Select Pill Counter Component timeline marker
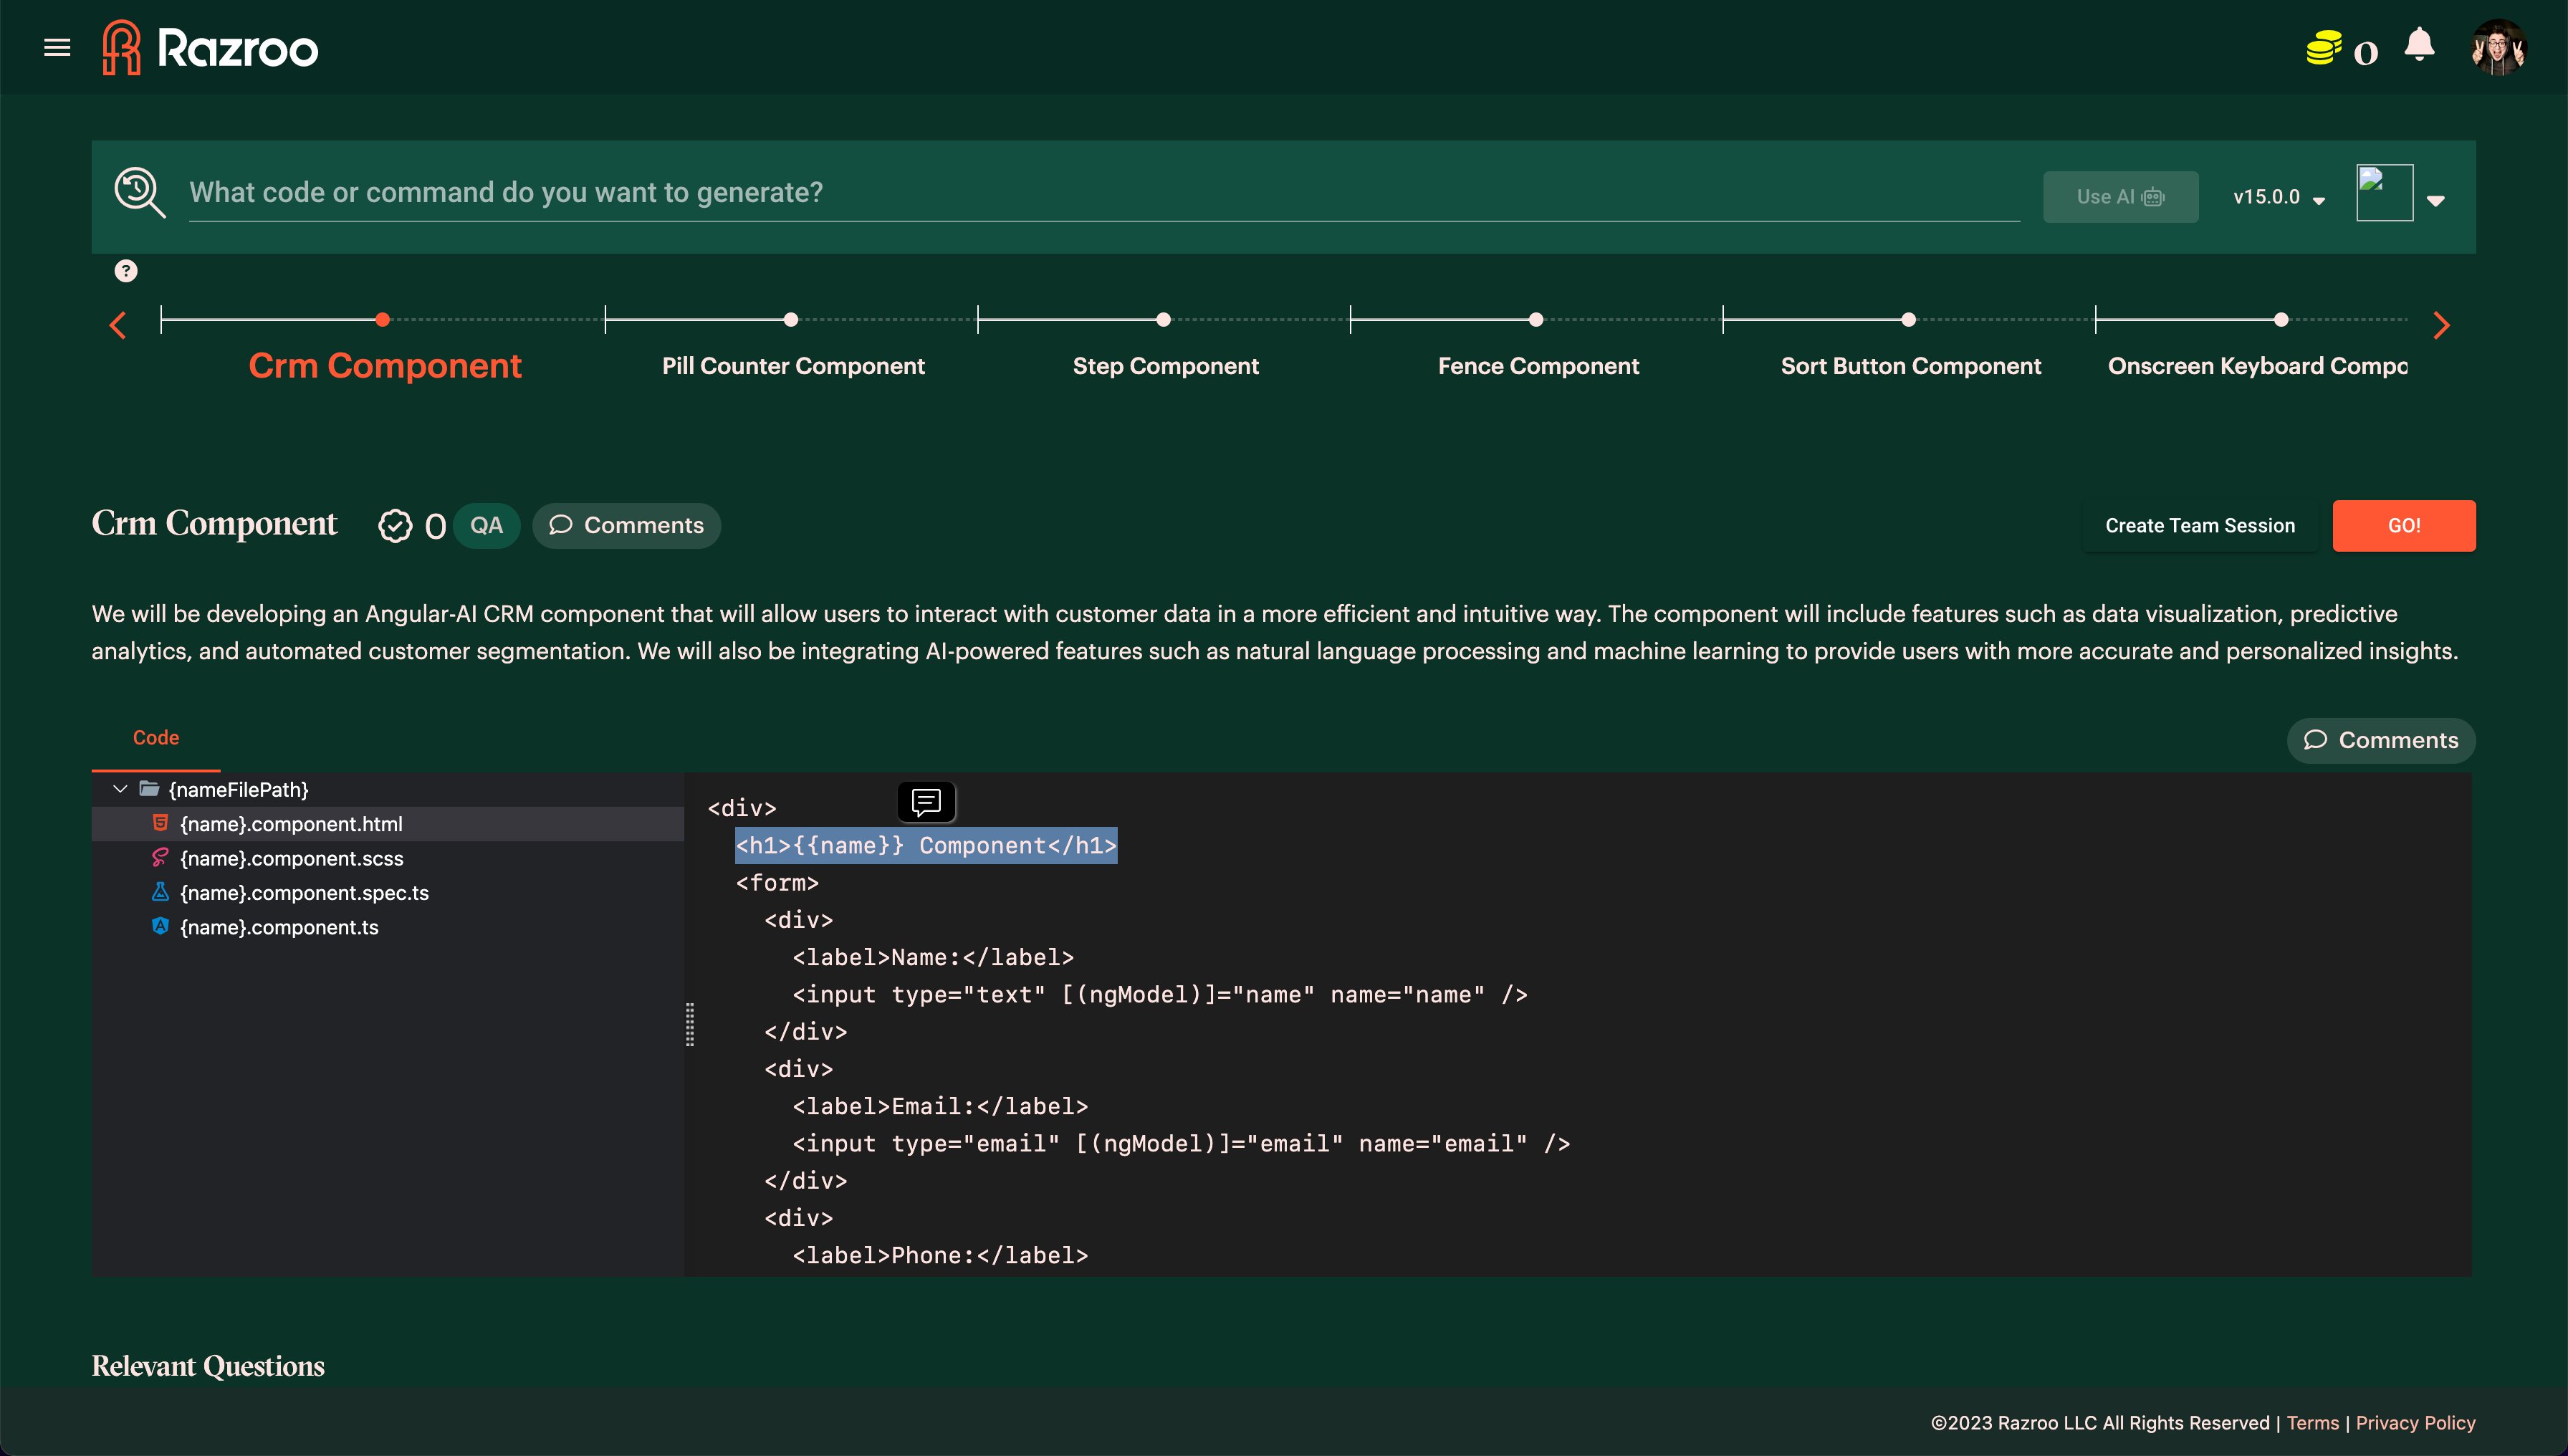 coord(791,320)
